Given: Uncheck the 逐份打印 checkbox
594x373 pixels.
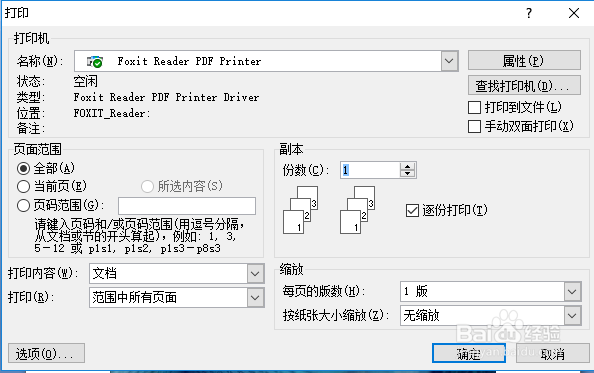Looking at the screenshot, I should (412, 211).
